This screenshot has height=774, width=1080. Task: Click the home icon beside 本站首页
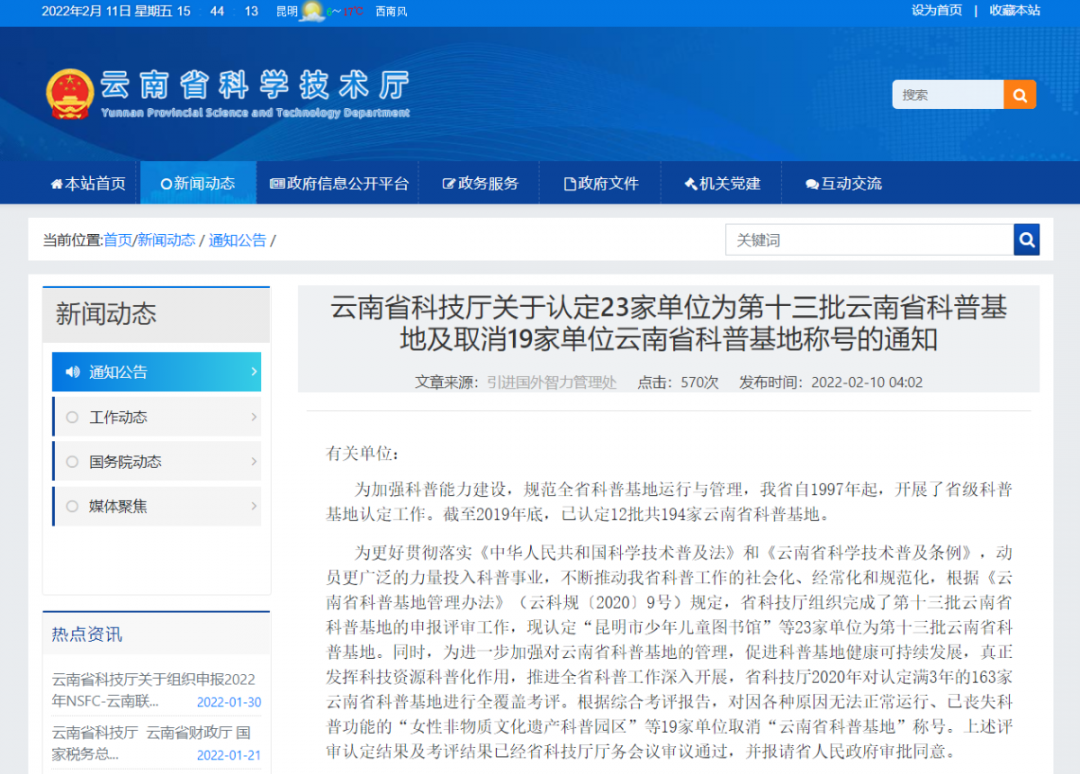pyautogui.click(x=56, y=184)
